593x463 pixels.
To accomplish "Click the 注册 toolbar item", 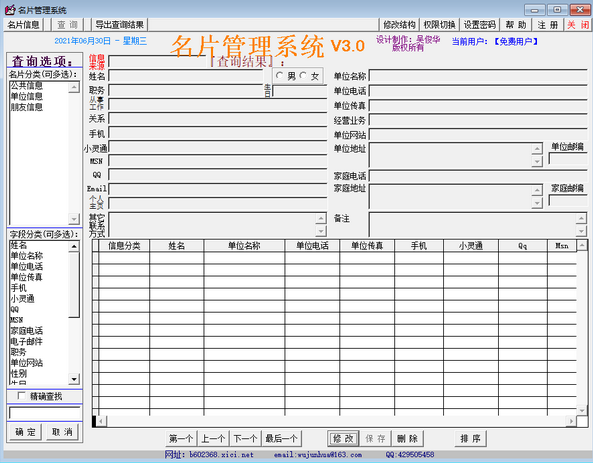I will [x=548, y=25].
